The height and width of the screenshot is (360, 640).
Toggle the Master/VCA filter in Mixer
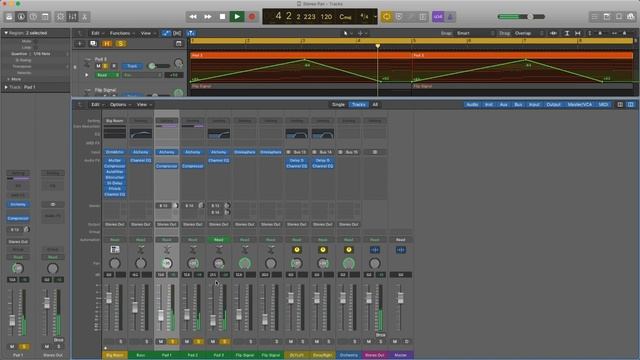coord(580,104)
